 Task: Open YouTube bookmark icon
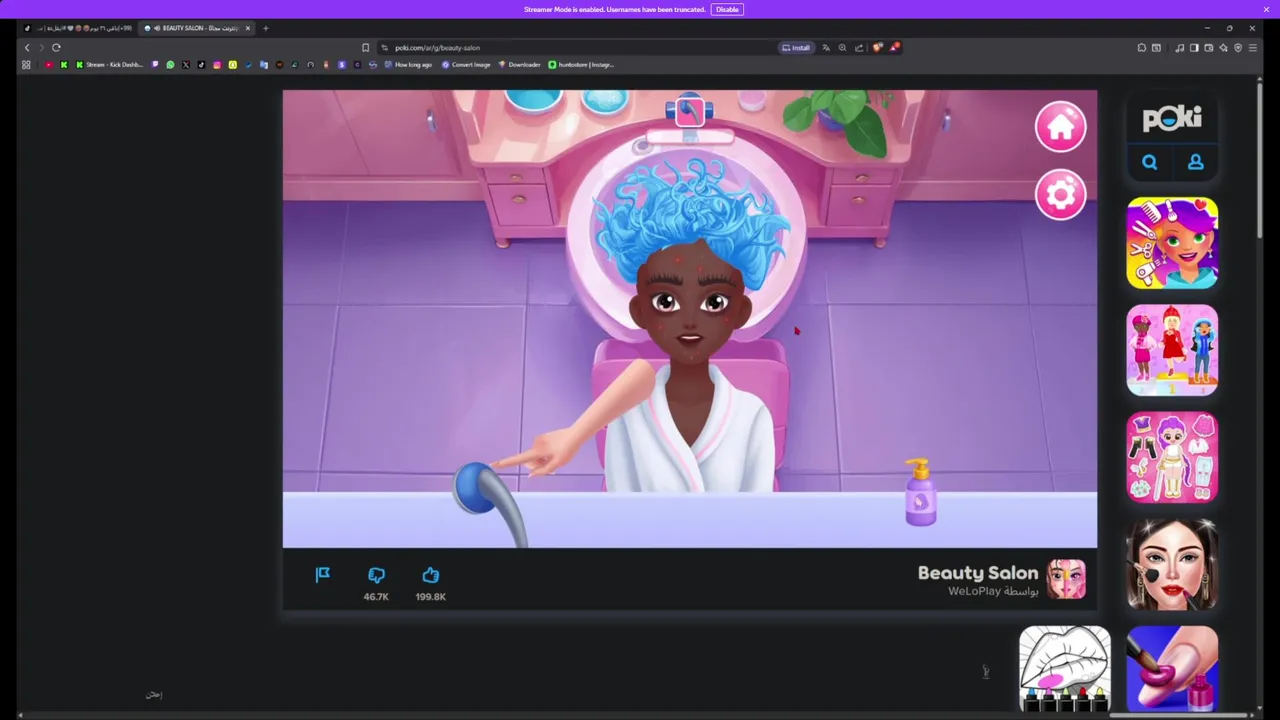click(49, 64)
